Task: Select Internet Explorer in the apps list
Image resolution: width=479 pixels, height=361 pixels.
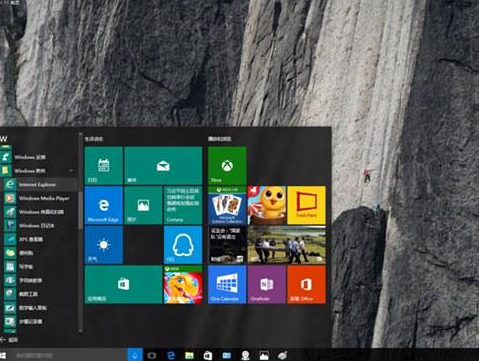Action: point(40,184)
